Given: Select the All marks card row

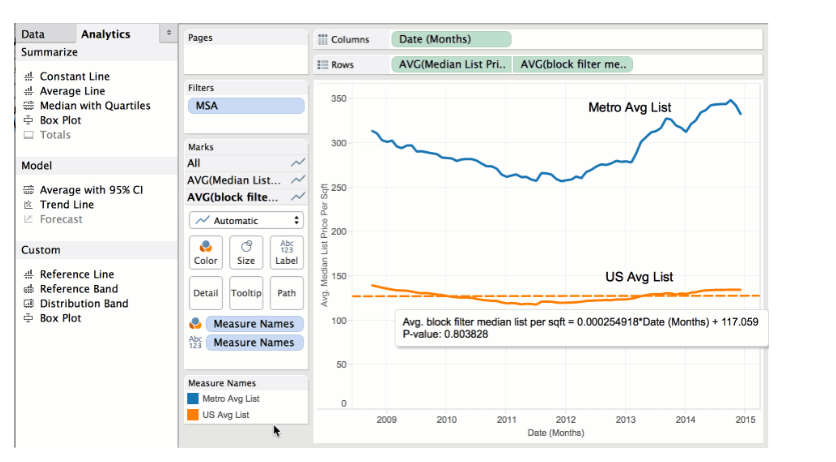Looking at the screenshot, I should 246,163.
